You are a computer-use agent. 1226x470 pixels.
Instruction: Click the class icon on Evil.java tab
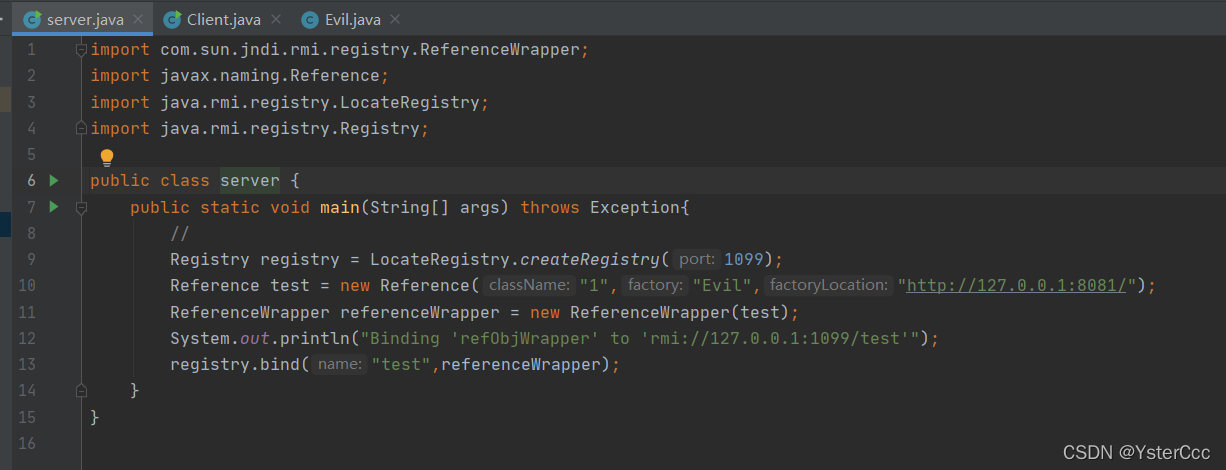click(310, 19)
